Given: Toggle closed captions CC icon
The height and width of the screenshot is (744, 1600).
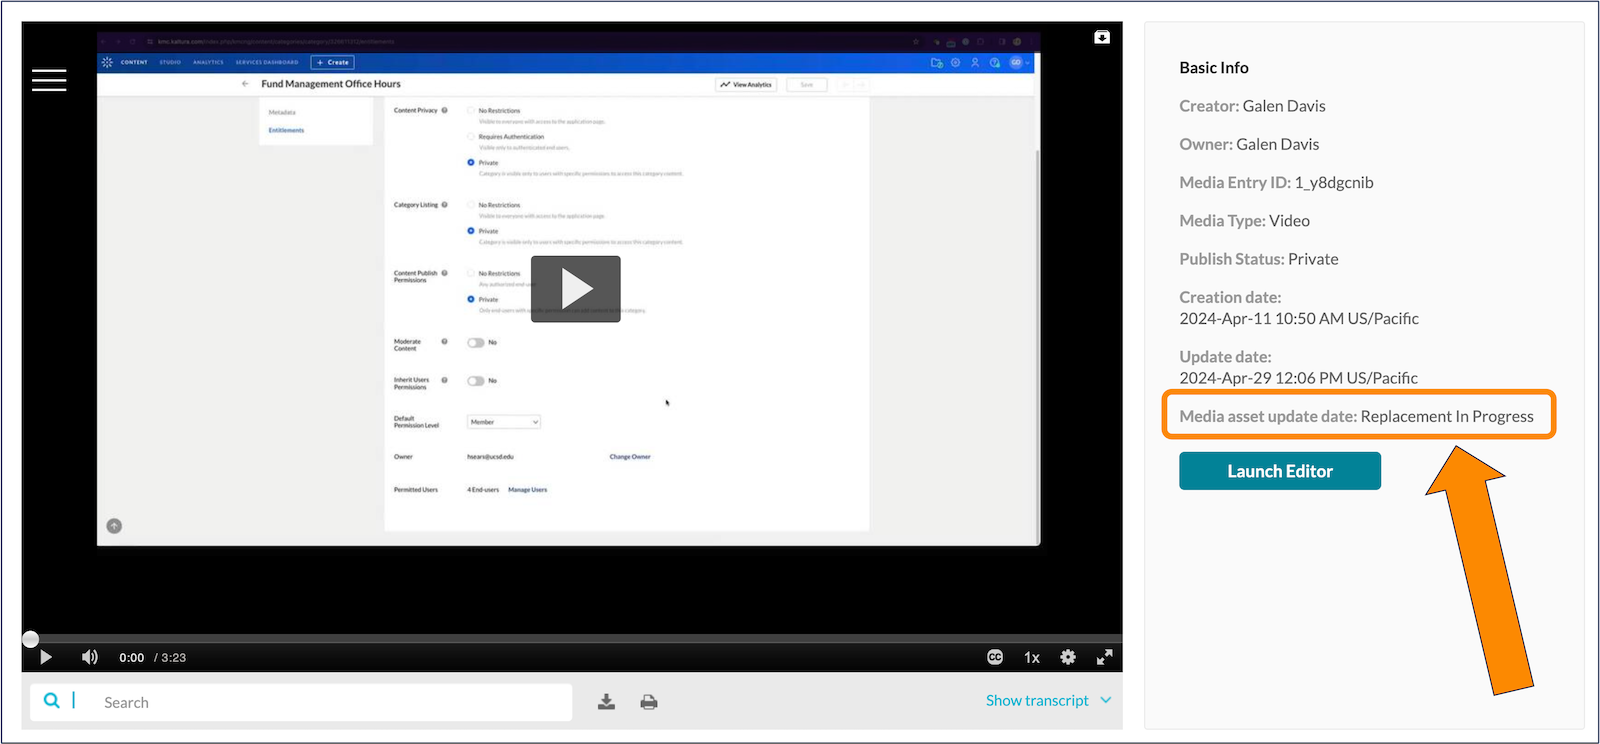Looking at the screenshot, I should pyautogui.click(x=995, y=657).
